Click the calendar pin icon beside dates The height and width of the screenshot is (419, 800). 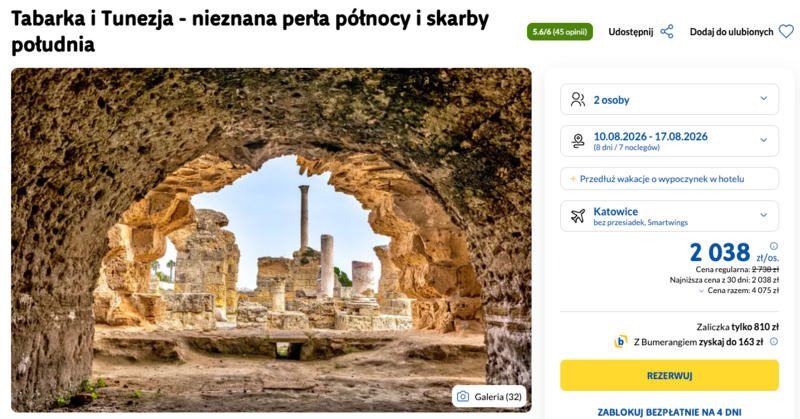coord(577,141)
